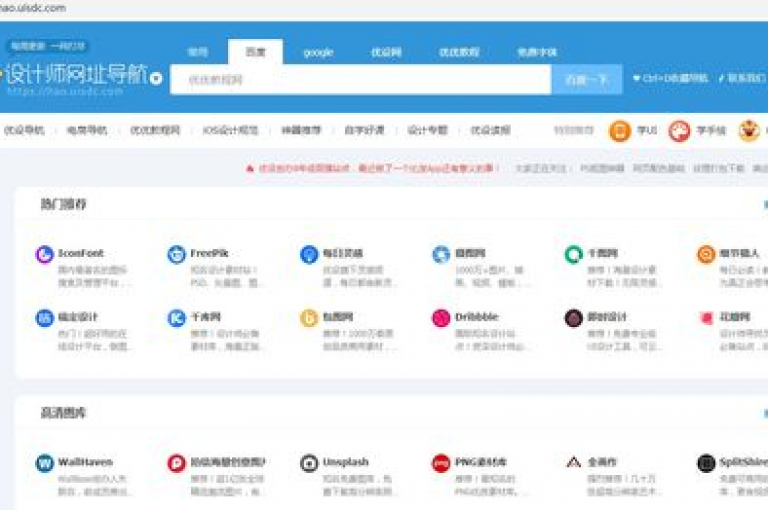Open 优设读报 in the navigation bar
The image size is (768, 510).
click(x=491, y=130)
